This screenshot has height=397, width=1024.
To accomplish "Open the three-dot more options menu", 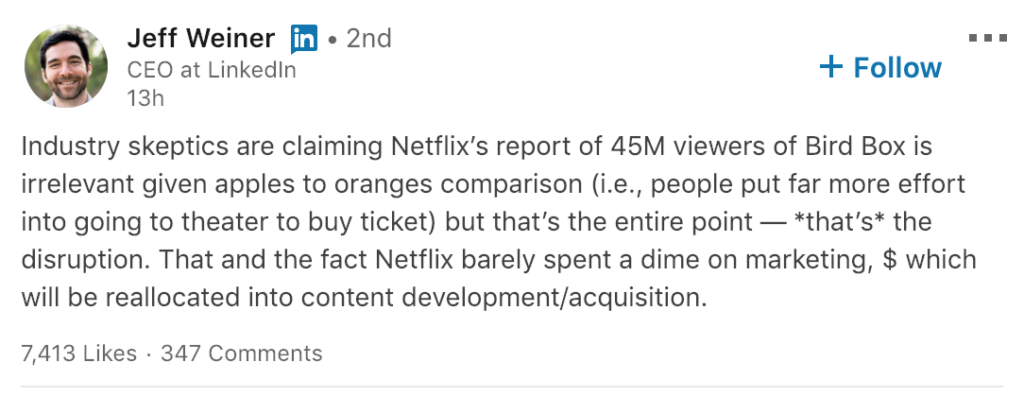I will 987,39.
